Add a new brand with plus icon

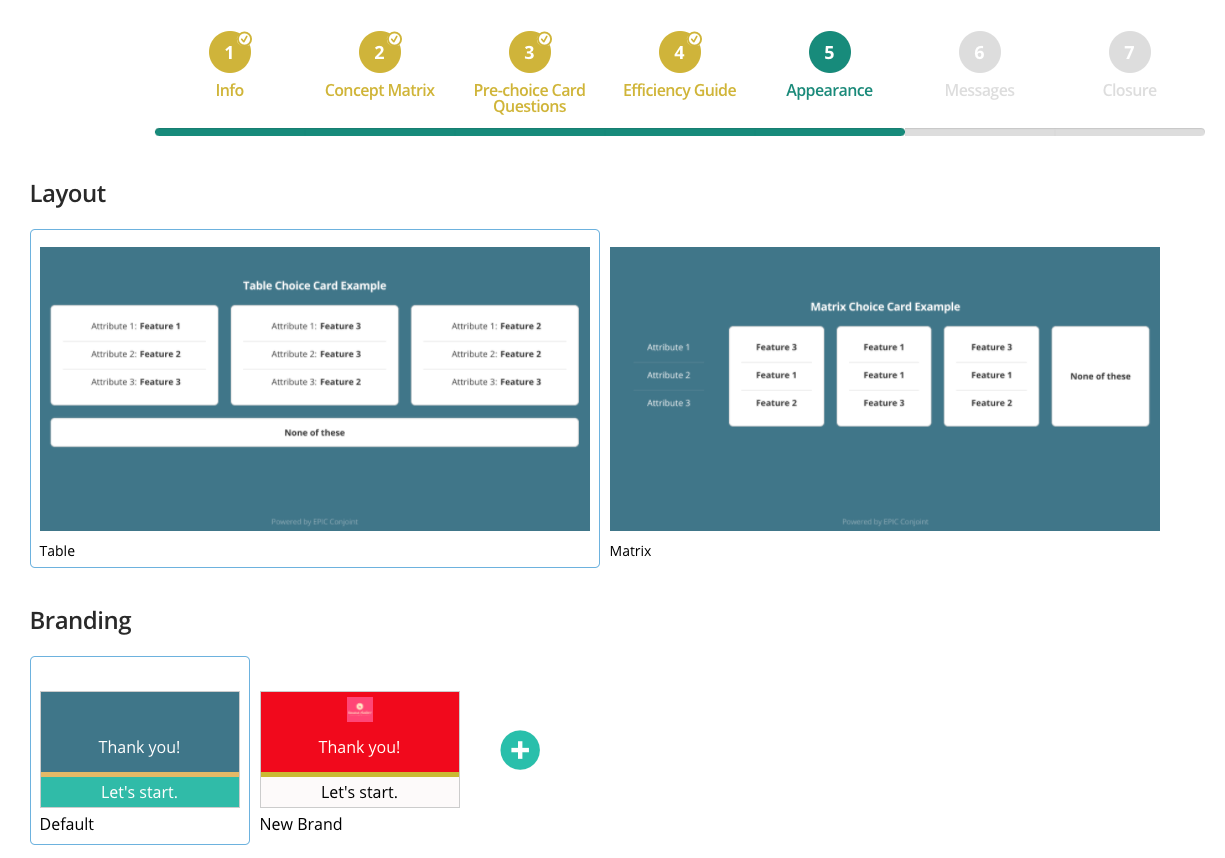point(520,750)
